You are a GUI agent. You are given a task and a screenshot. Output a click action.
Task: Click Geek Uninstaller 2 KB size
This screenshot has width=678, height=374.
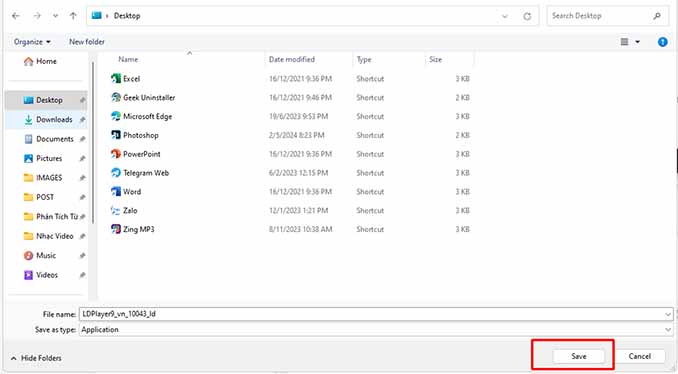coord(462,98)
